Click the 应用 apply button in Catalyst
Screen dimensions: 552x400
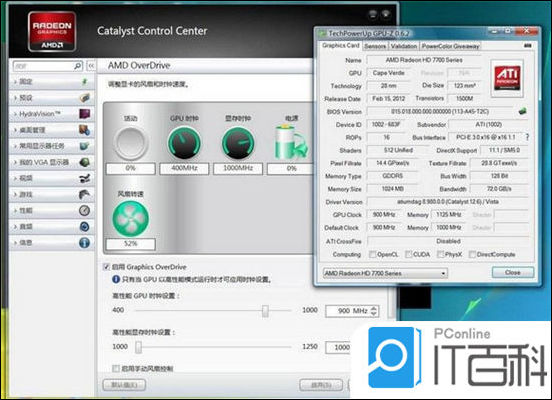[x=321, y=385]
